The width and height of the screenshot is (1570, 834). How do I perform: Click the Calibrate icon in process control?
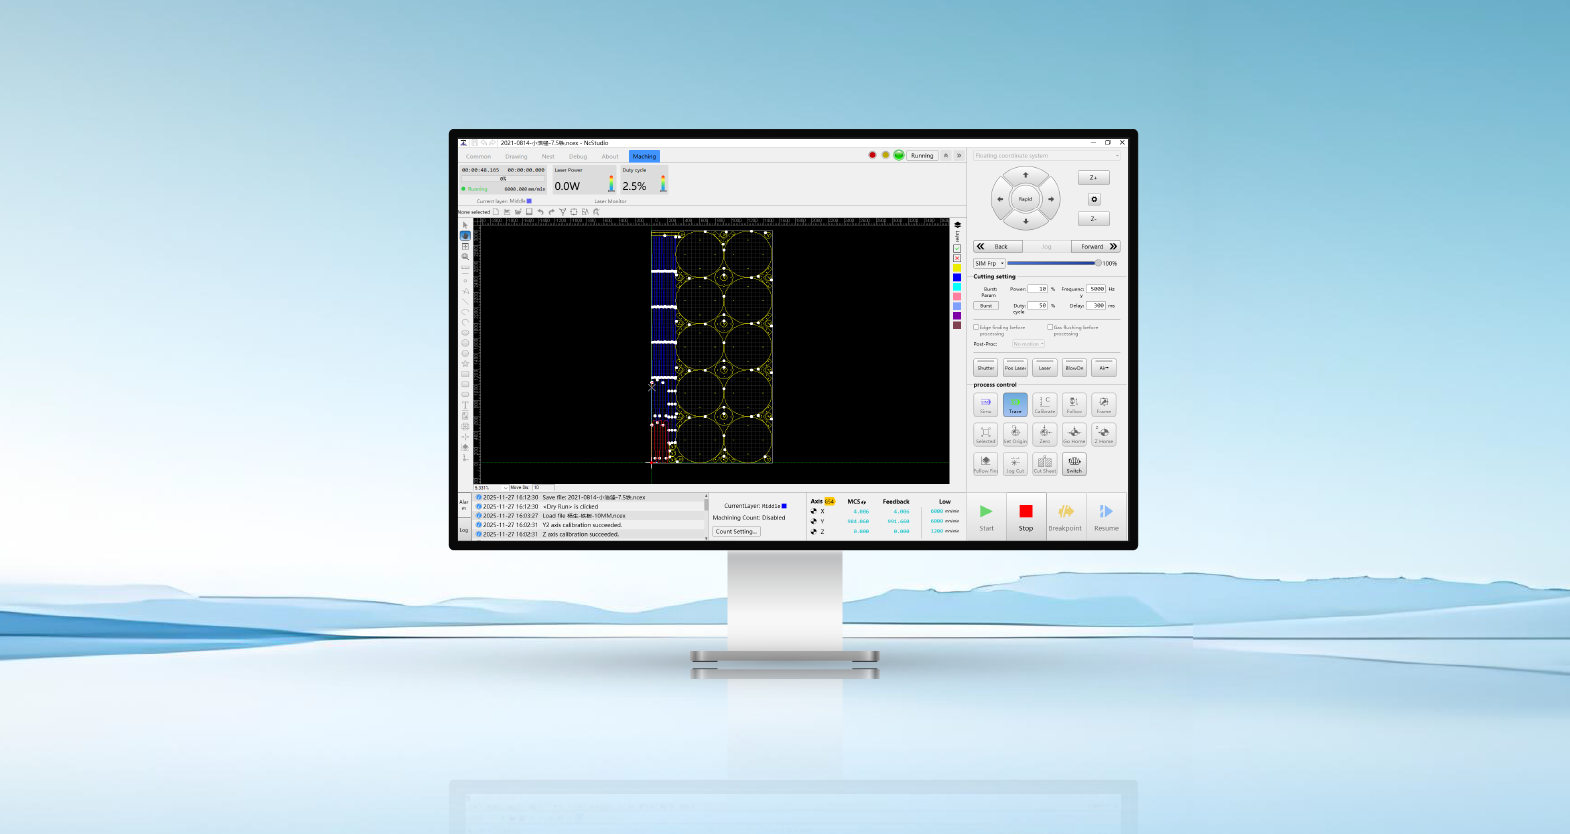[x=1044, y=404]
